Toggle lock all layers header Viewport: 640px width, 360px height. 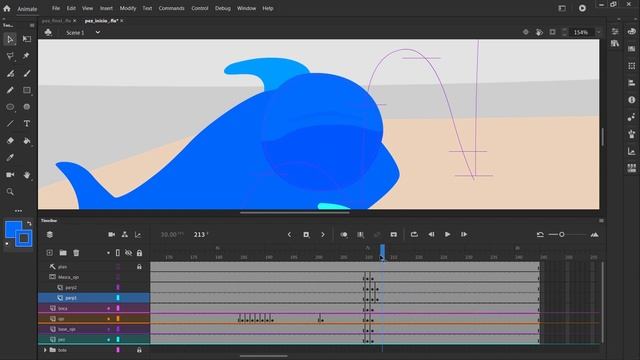pos(139,253)
